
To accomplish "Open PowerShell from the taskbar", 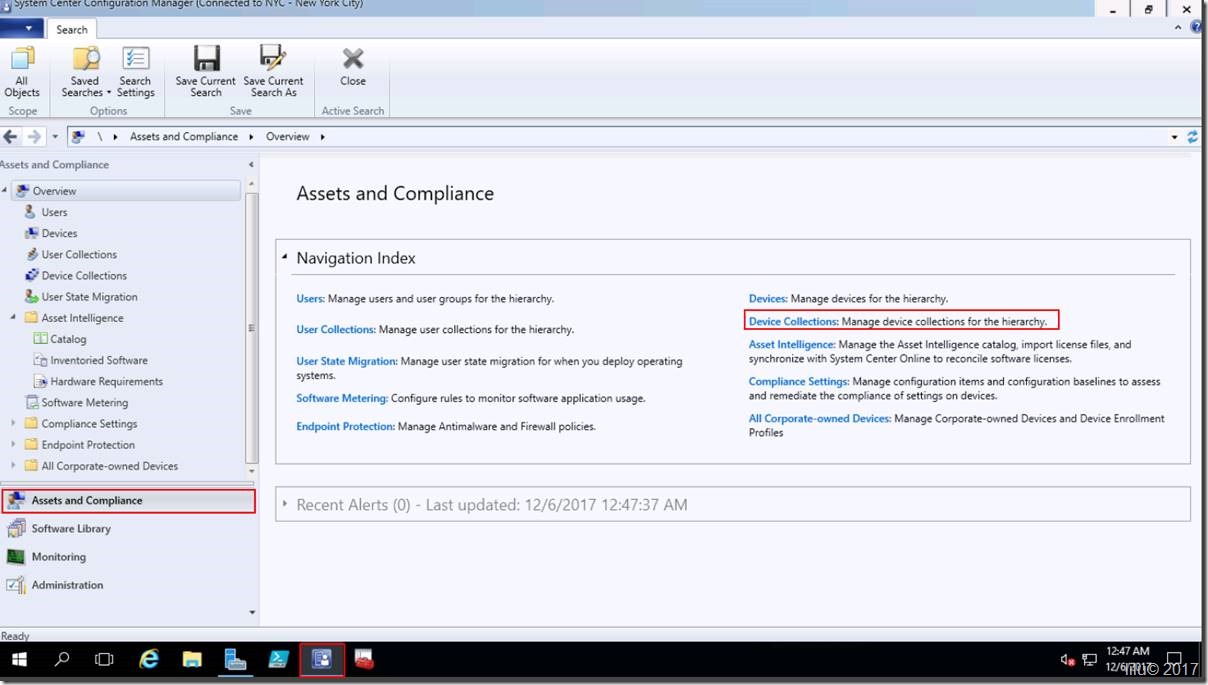I will 279,659.
